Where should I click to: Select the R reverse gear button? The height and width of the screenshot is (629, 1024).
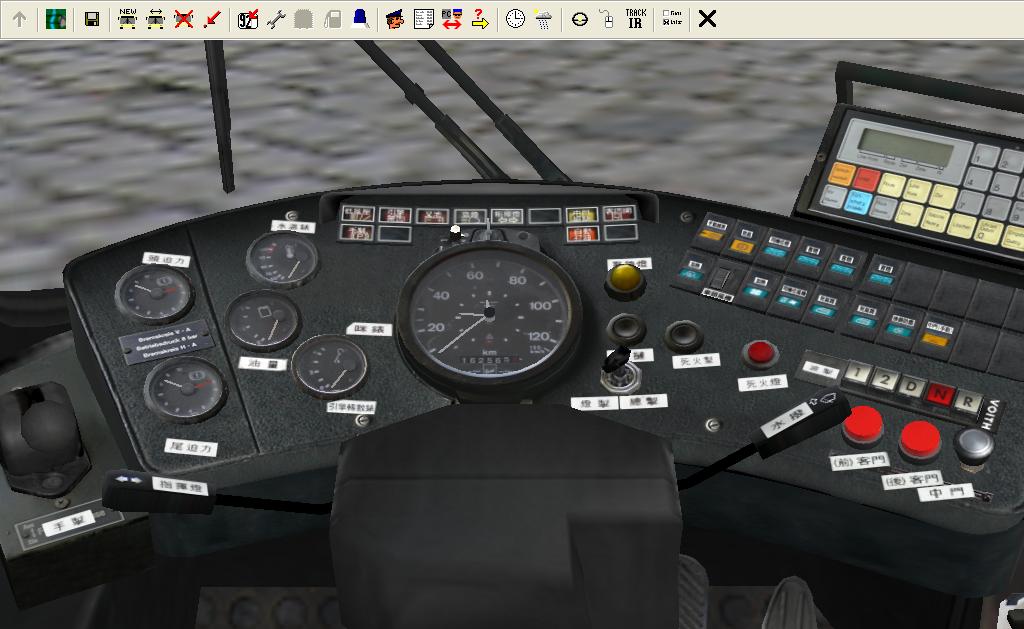coord(967,401)
